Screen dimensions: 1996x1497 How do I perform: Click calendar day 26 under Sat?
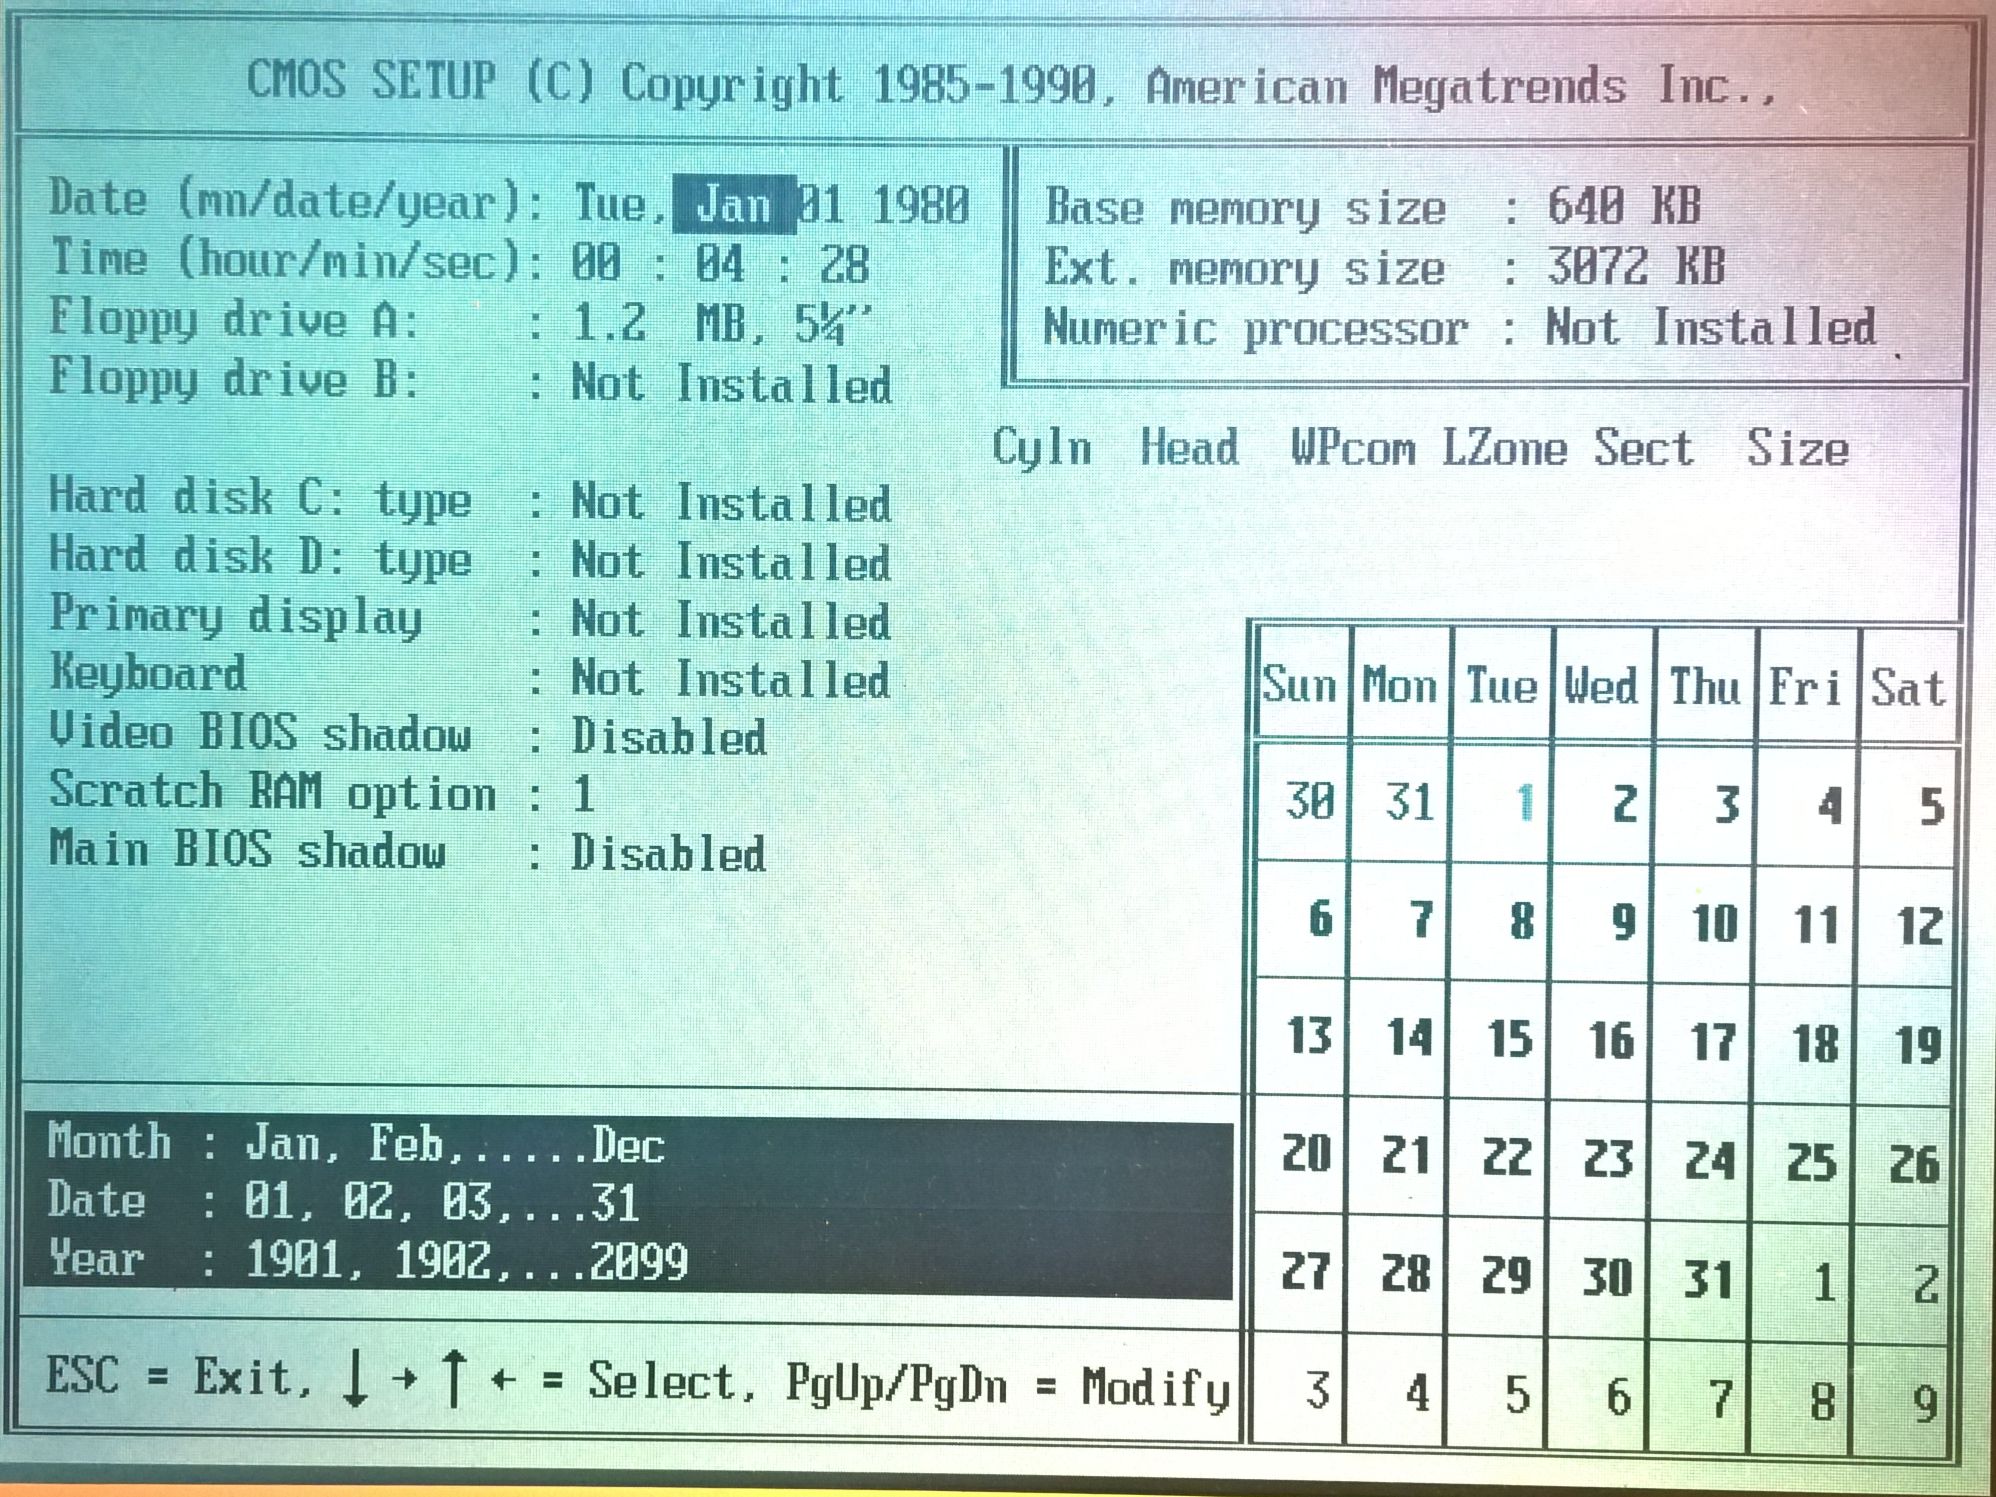click(1913, 1164)
